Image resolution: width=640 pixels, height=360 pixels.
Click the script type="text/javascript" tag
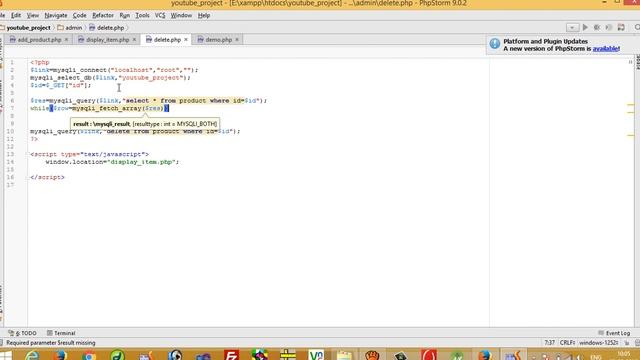click(89, 154)
